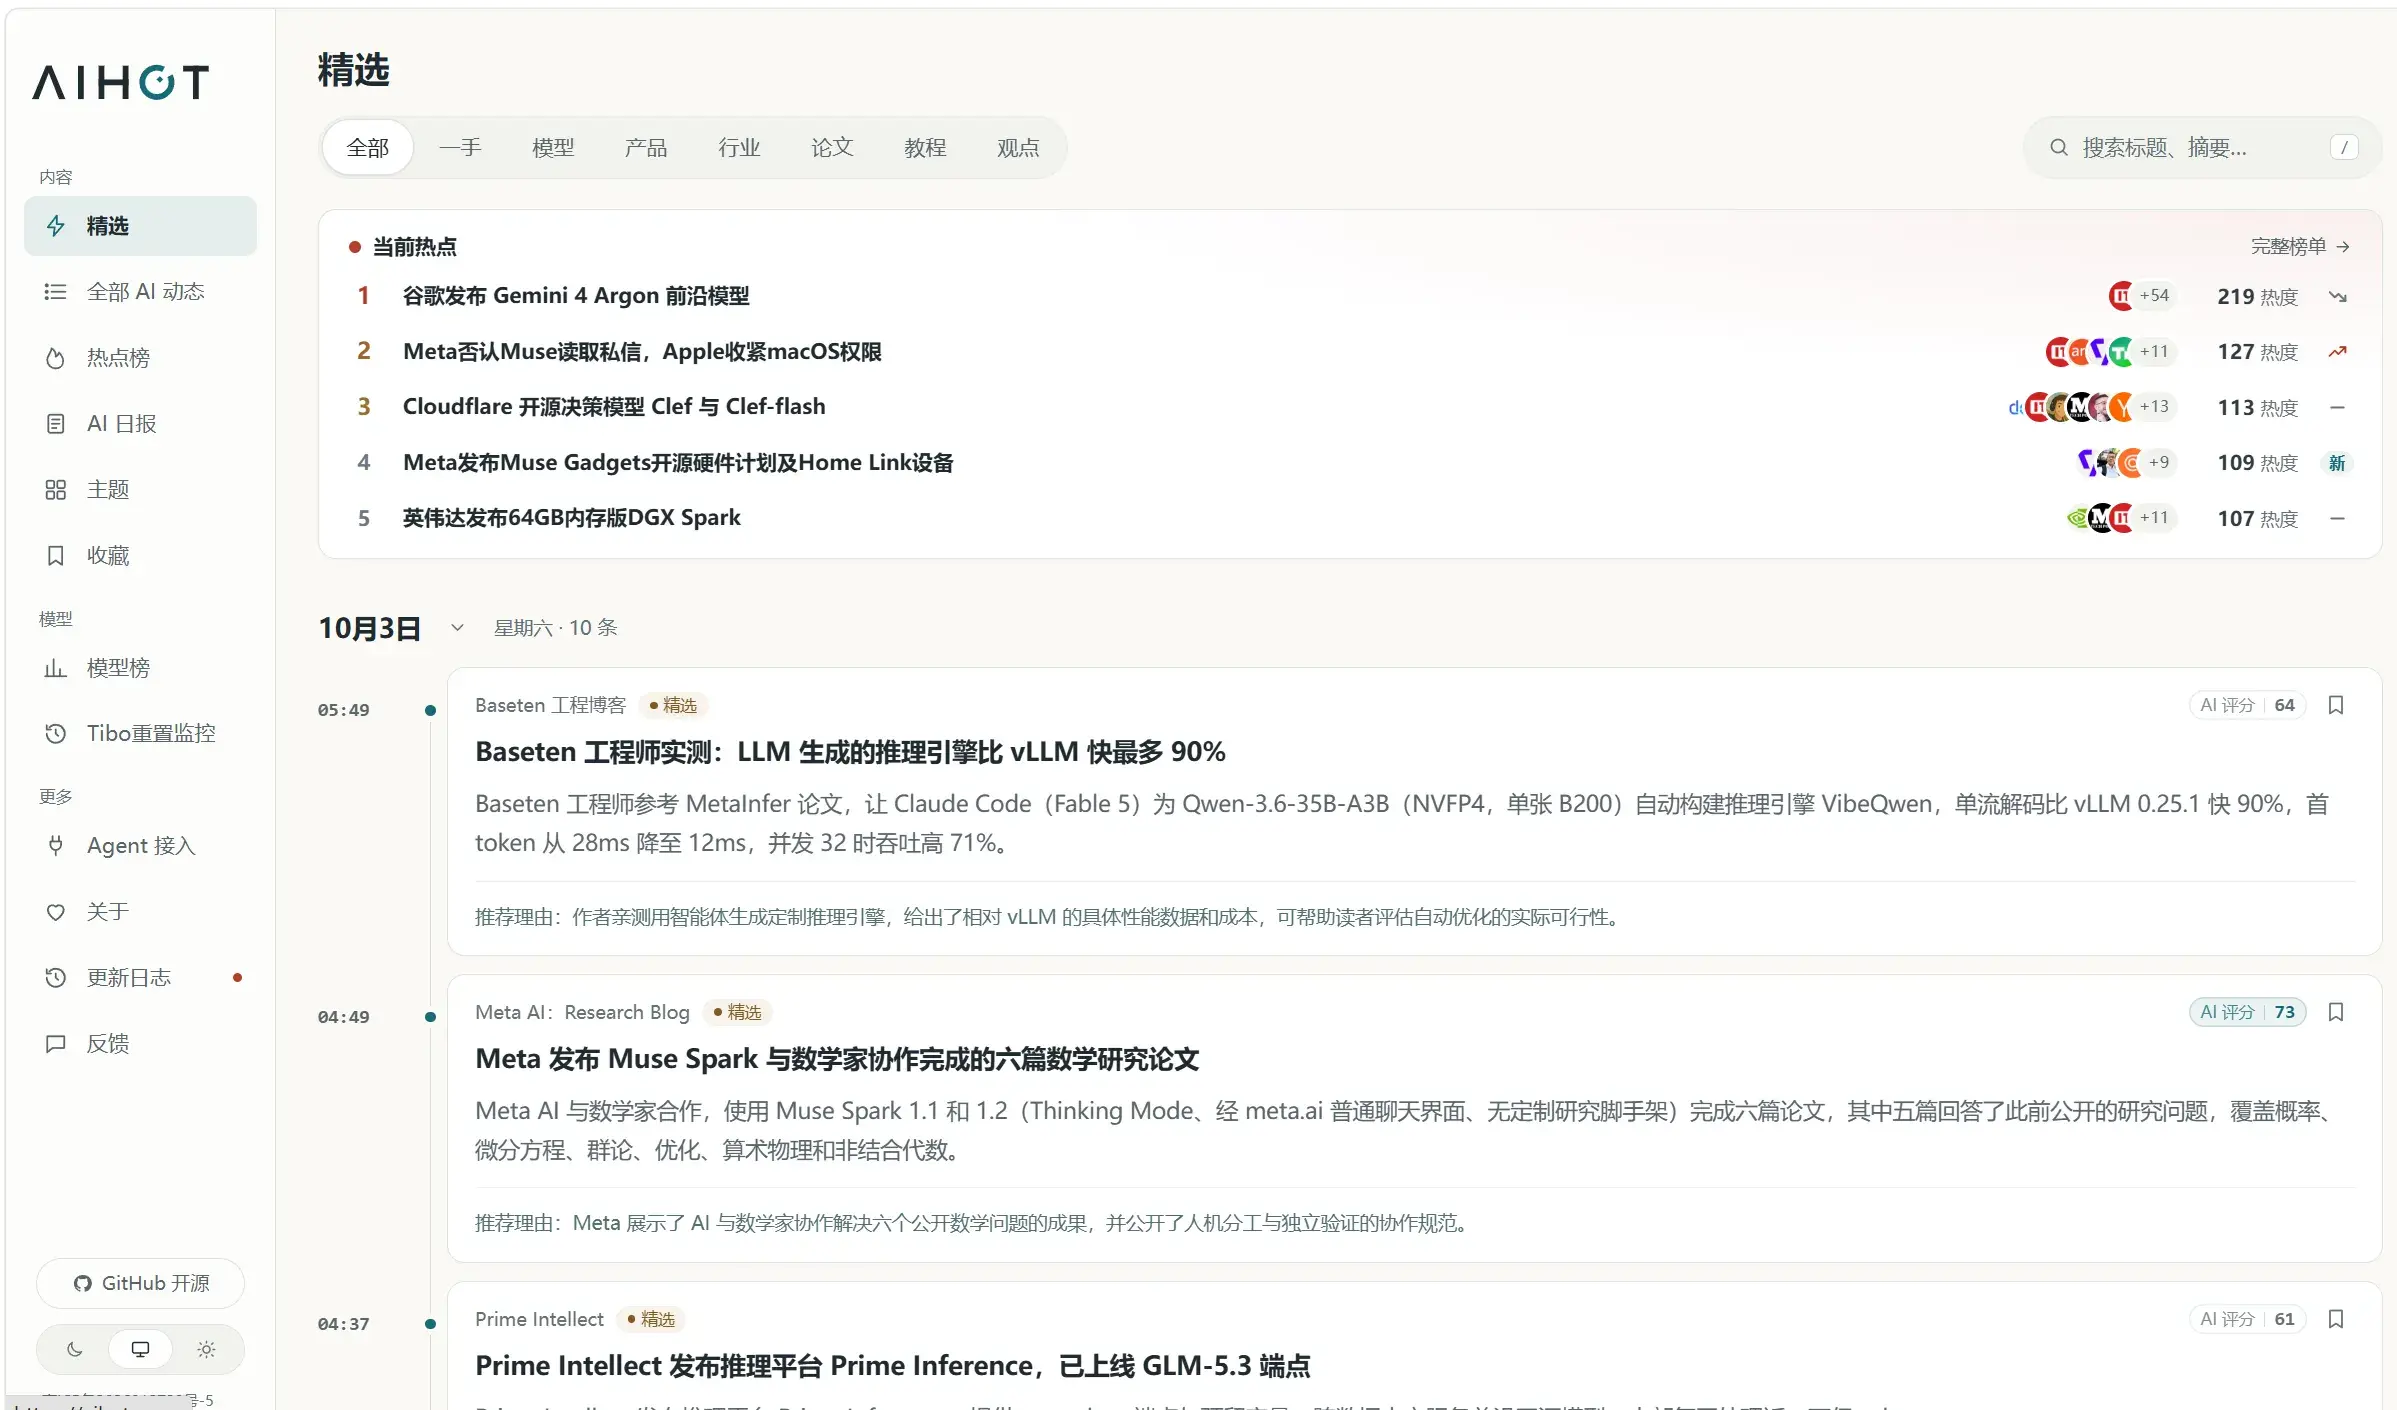This screenshot has height=1410, width=2397.
Task: Open 模型榜 chart page
Action: [x=140, y=668]
